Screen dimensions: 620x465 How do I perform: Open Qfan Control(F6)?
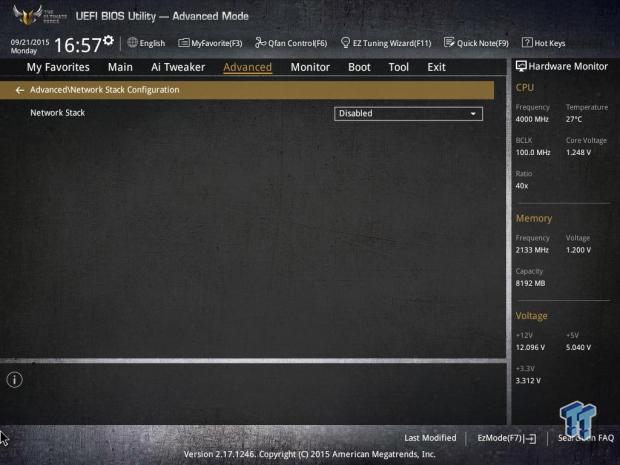click(x=291, y=43)
